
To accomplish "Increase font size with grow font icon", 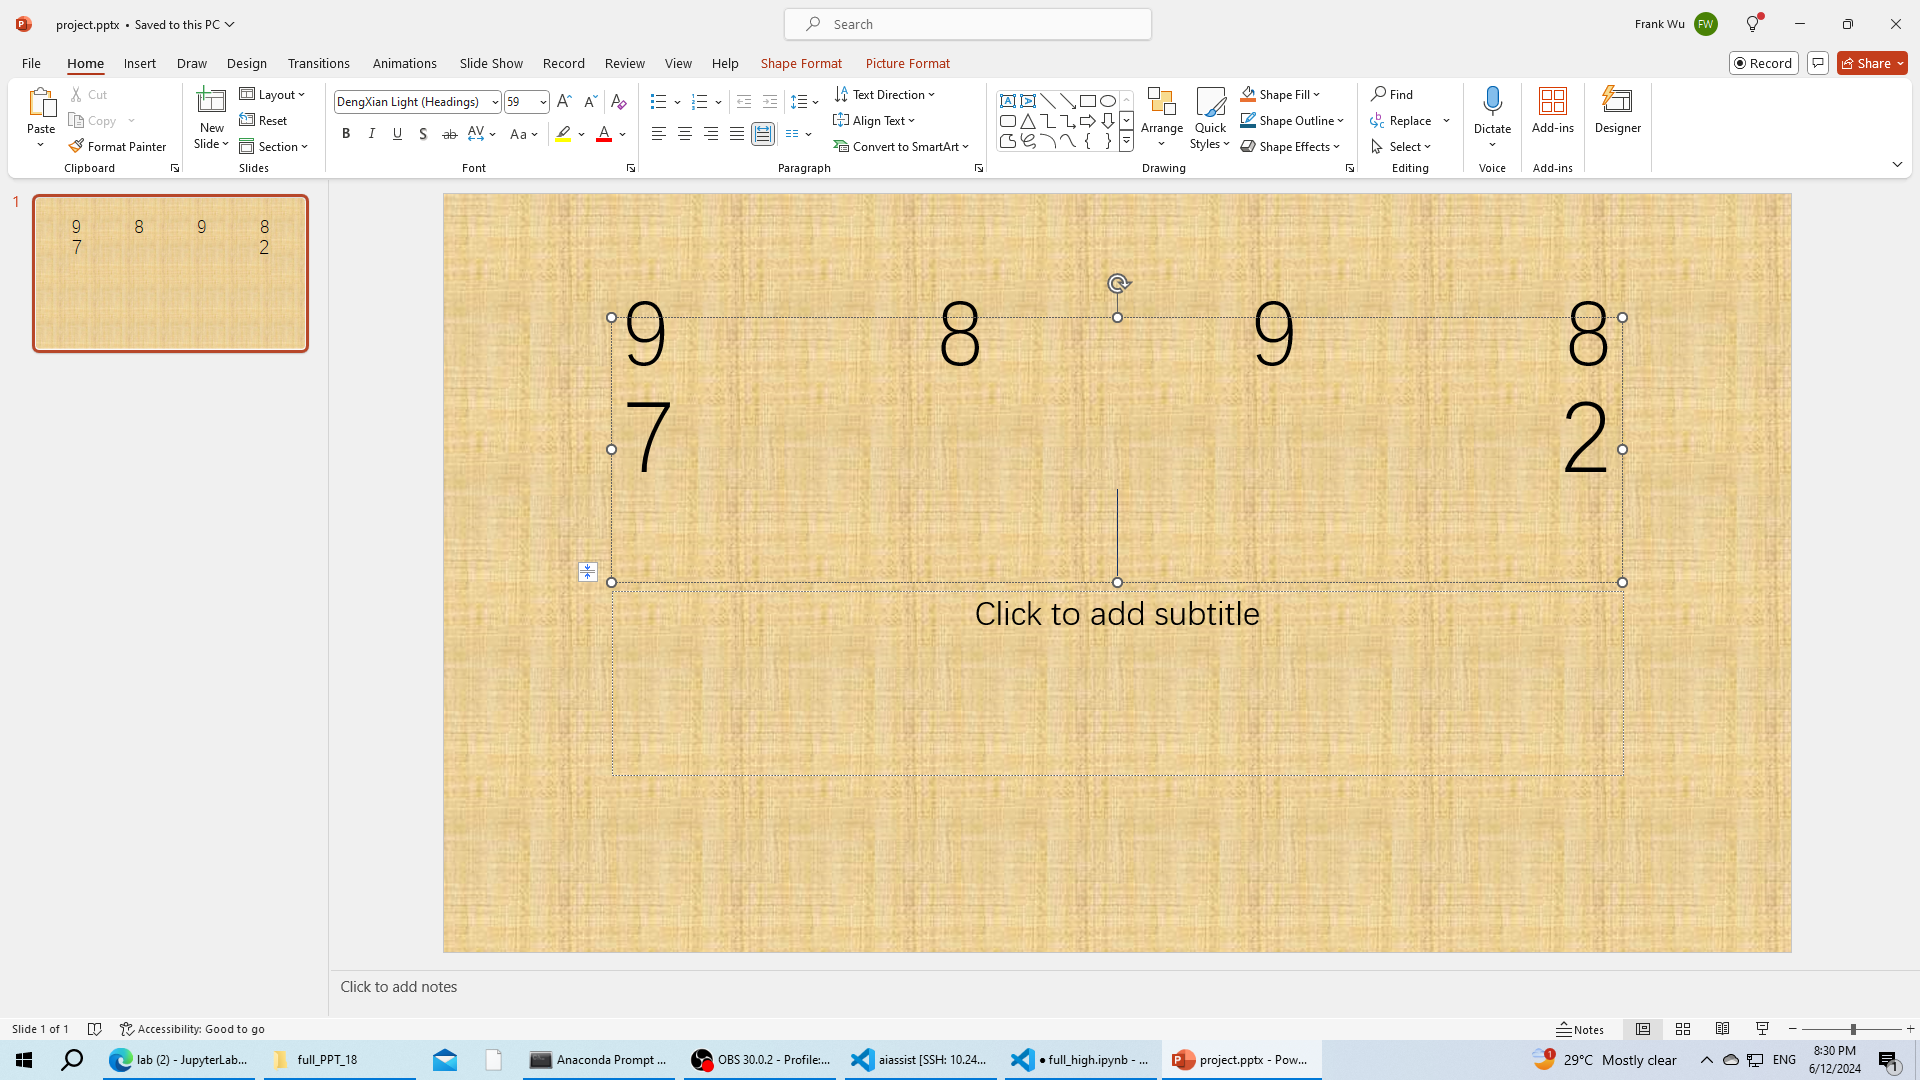I will coord(564,101).
